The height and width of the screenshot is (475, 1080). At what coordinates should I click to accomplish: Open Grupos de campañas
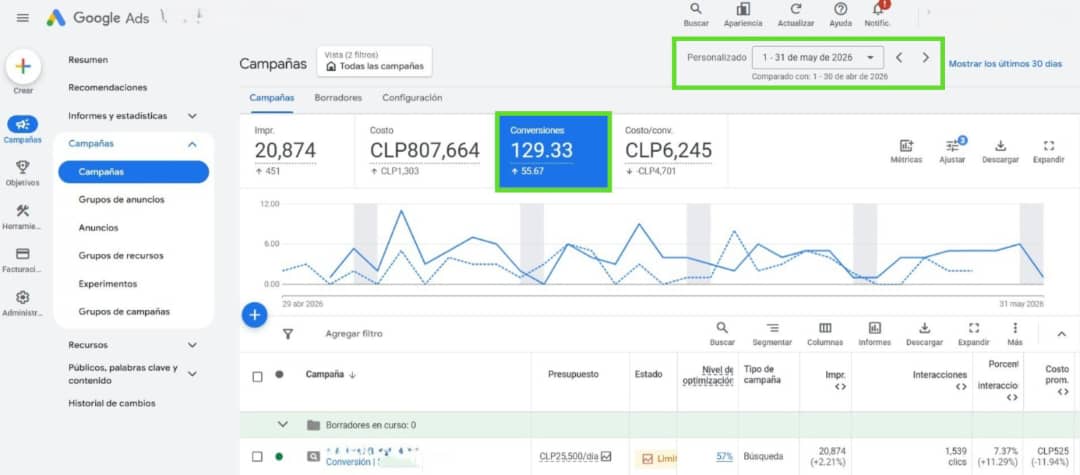[124, 311]
